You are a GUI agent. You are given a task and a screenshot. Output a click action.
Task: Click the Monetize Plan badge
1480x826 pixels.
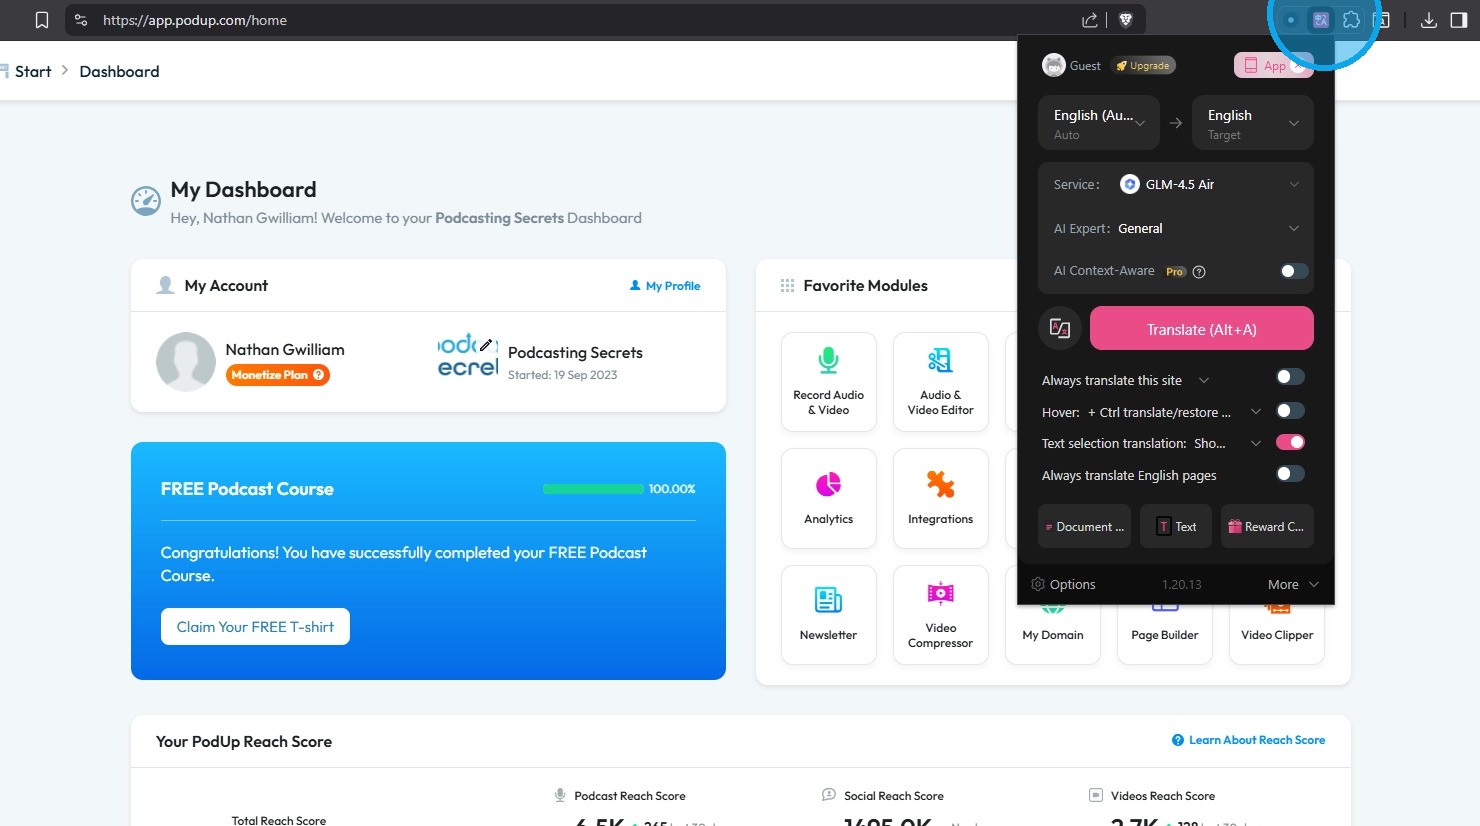coord(278,375)
